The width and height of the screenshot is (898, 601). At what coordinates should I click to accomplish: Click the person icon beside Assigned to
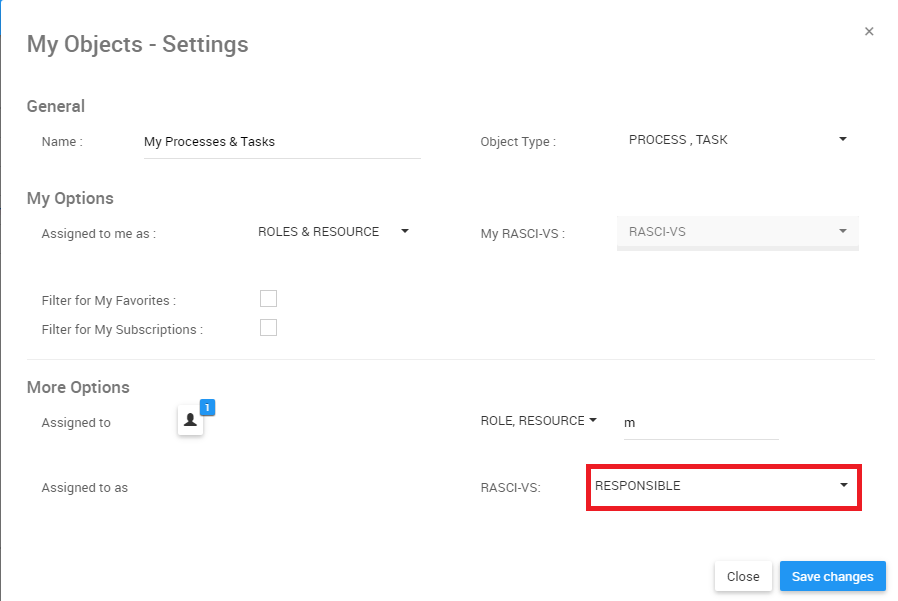coord(190,421)
